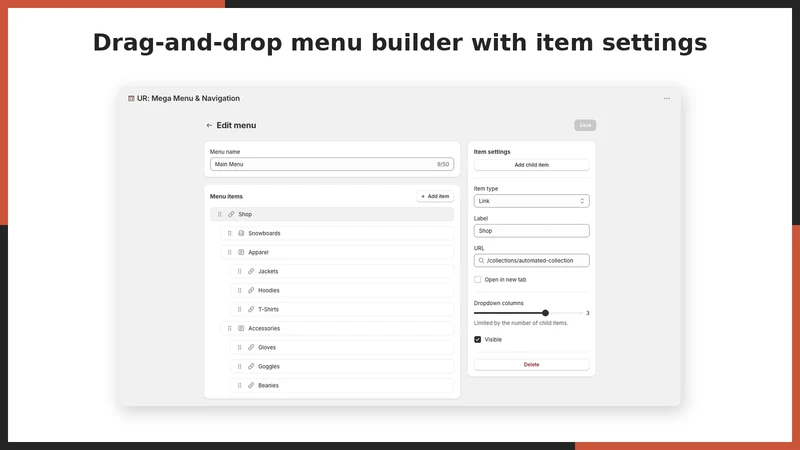Image resolution: width=800 pixels, height=450 pixels.
Task: Select the Jackets menu item
Action: (342, 271)
